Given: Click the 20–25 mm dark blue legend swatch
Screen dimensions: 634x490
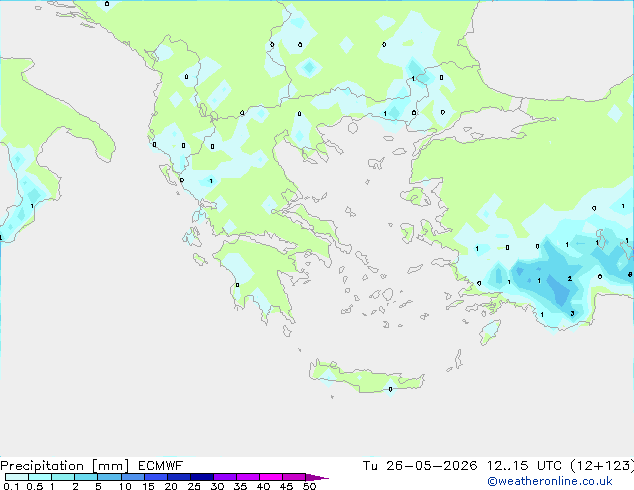Looking at the screenshot, I should click(179, 477).
